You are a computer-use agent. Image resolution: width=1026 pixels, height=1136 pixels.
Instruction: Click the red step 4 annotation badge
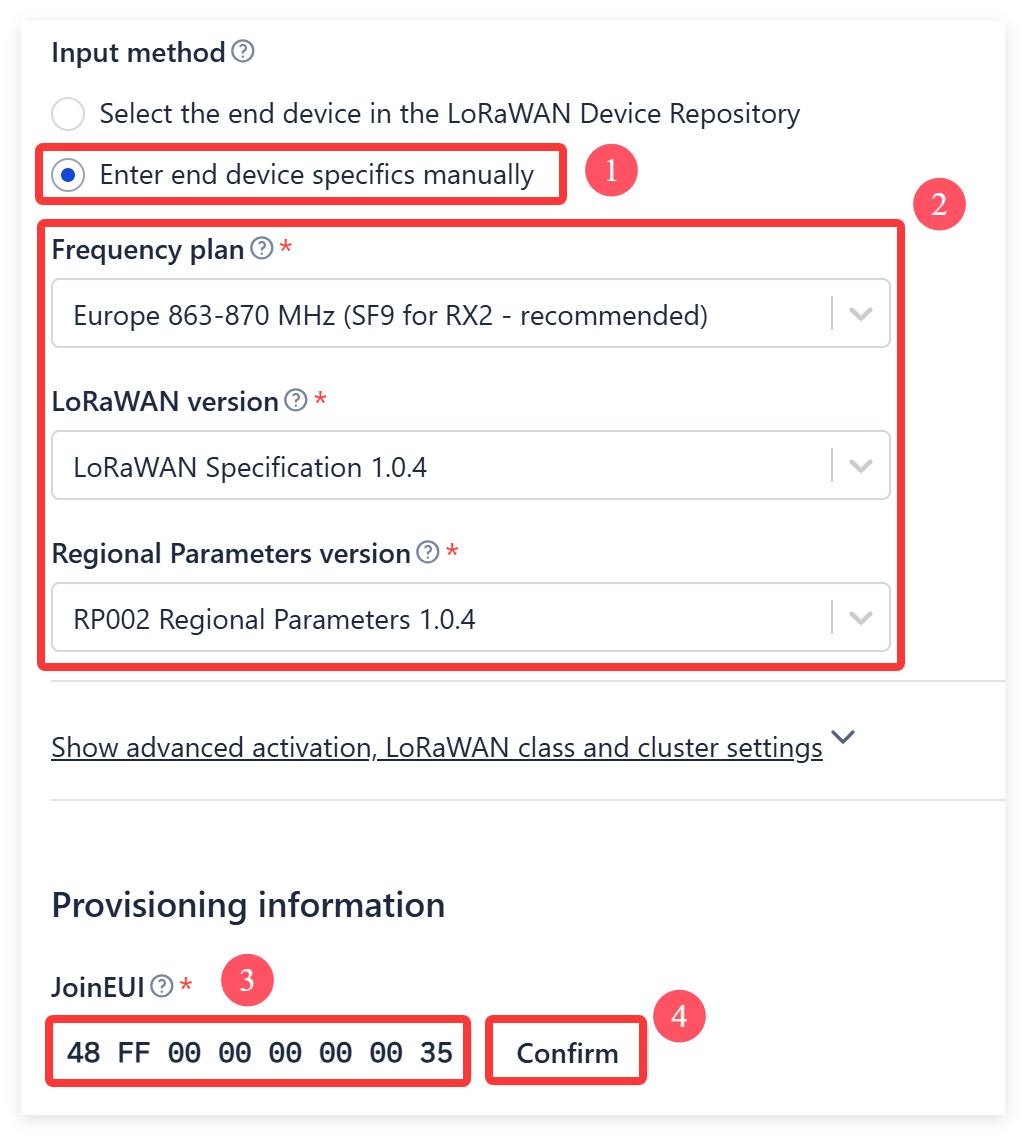click(679, 1016)
